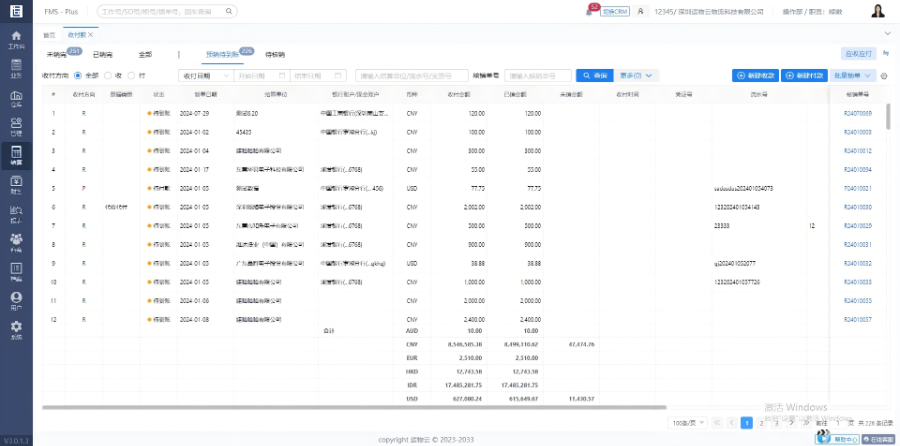Click the 应收应付 button

click(x=859, y=53)
